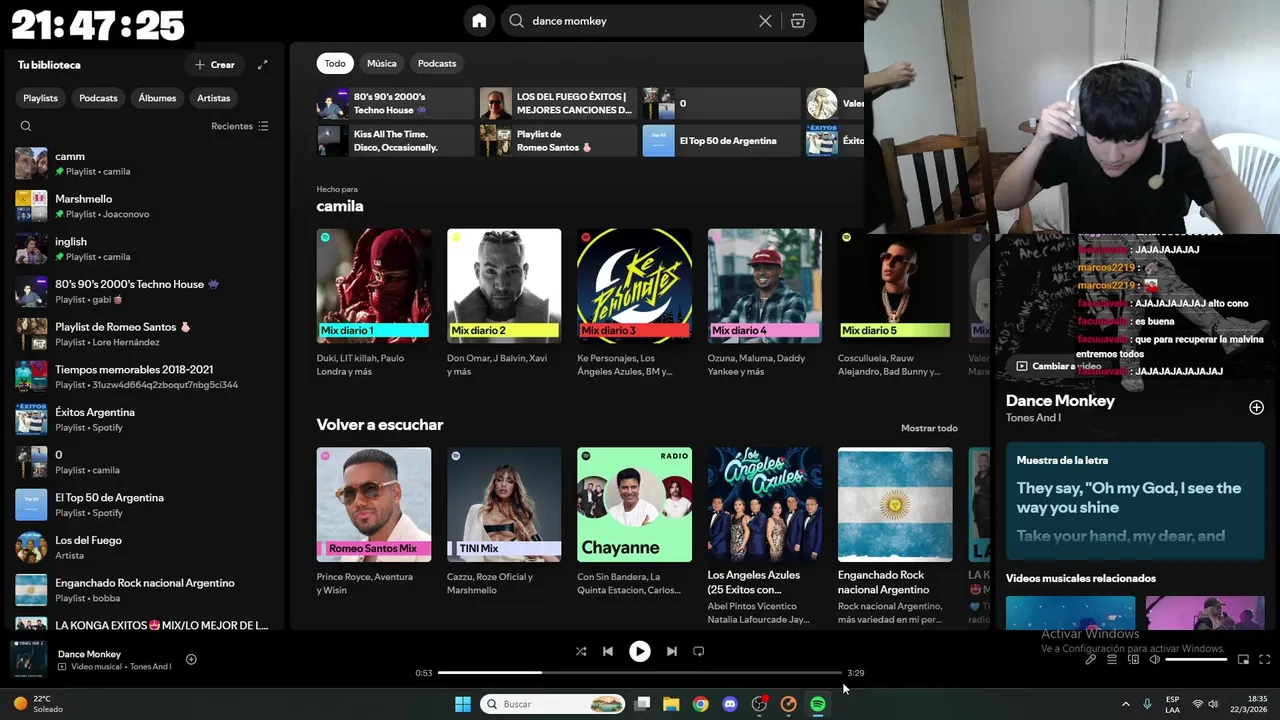Open 80's 90's 2000's Techno House shortcut tile

[395, 103]
